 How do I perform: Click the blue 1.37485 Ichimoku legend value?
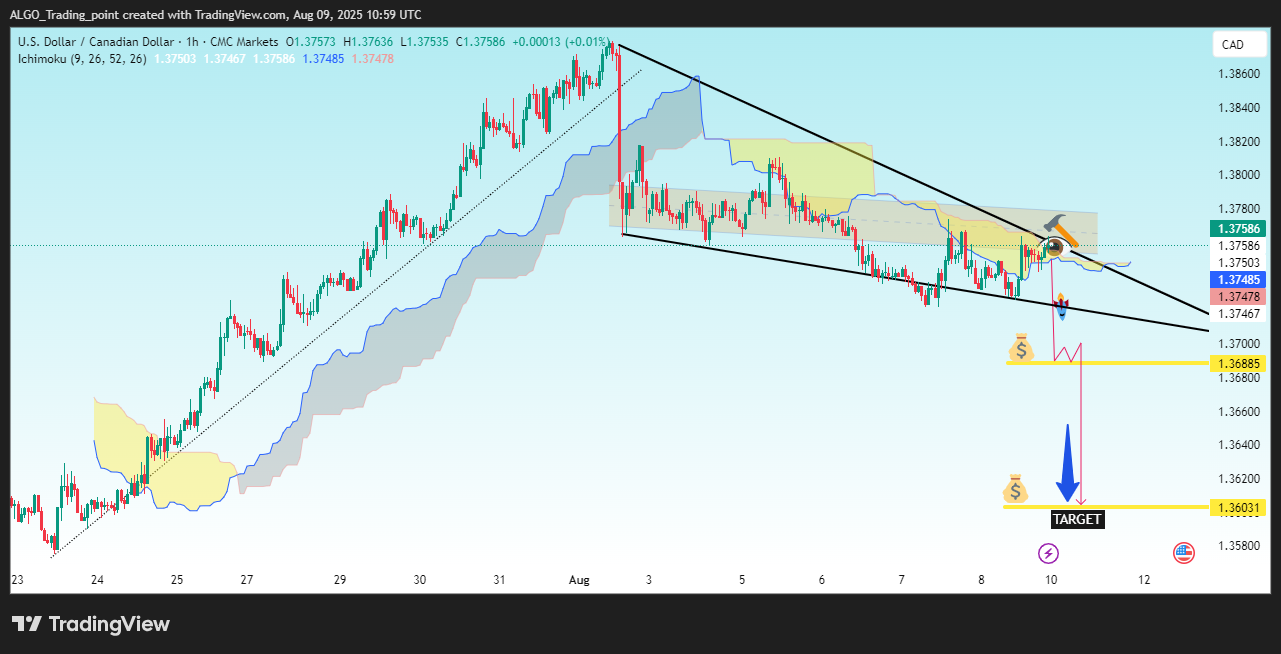[323, 59]
